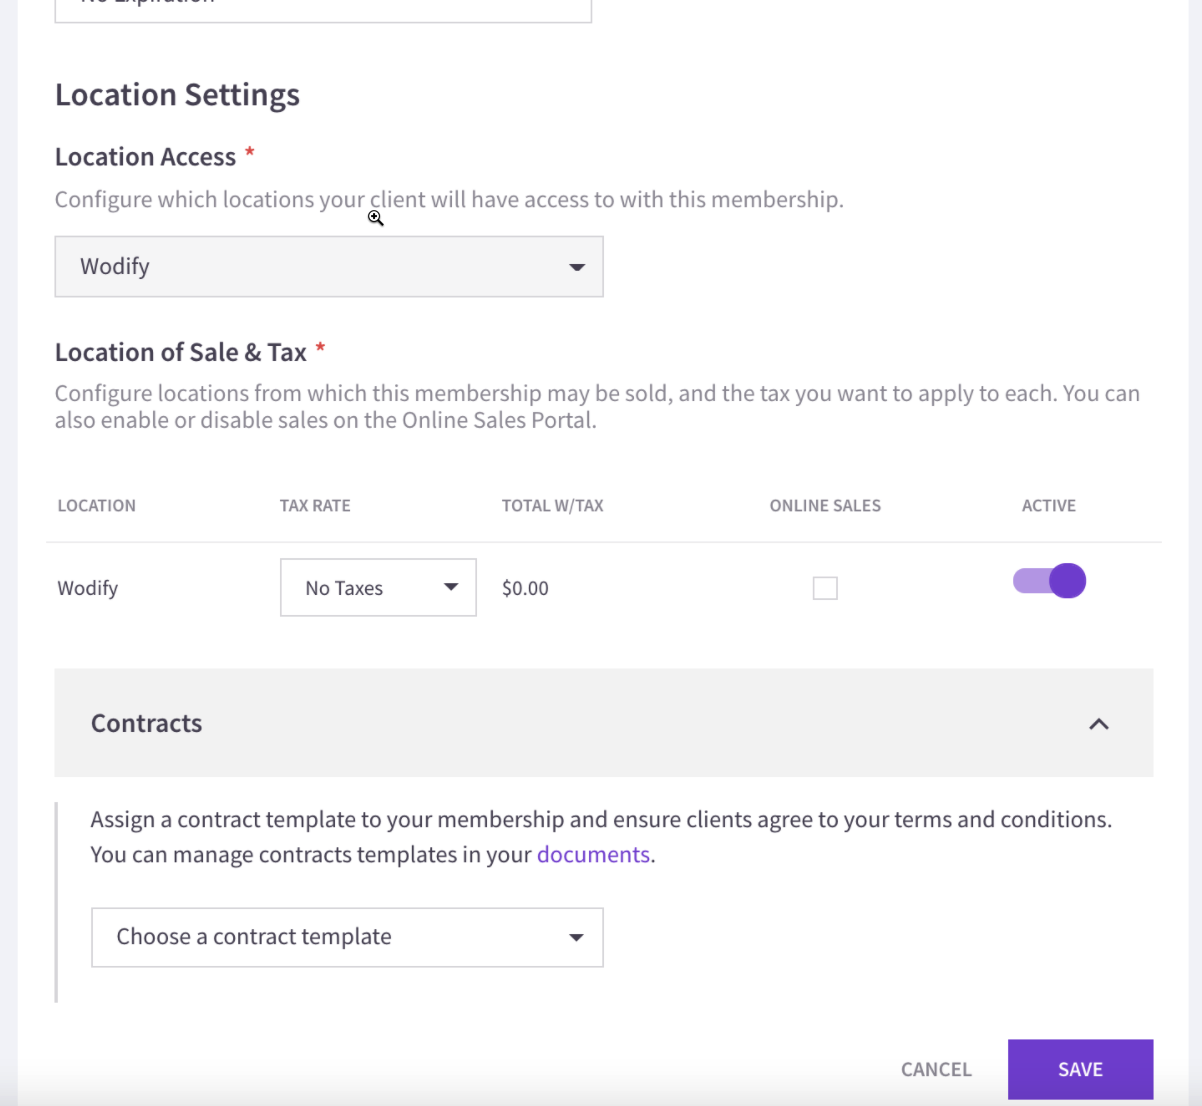Click the LOCATION column header
The height and width of the screenshot is (1106, 1202).
pyautogui.click(x=97, y=506)
